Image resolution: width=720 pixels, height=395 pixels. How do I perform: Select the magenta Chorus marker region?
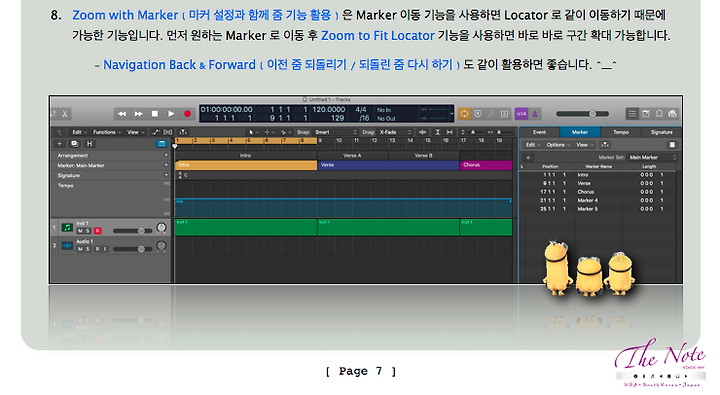tap(486, 165)
